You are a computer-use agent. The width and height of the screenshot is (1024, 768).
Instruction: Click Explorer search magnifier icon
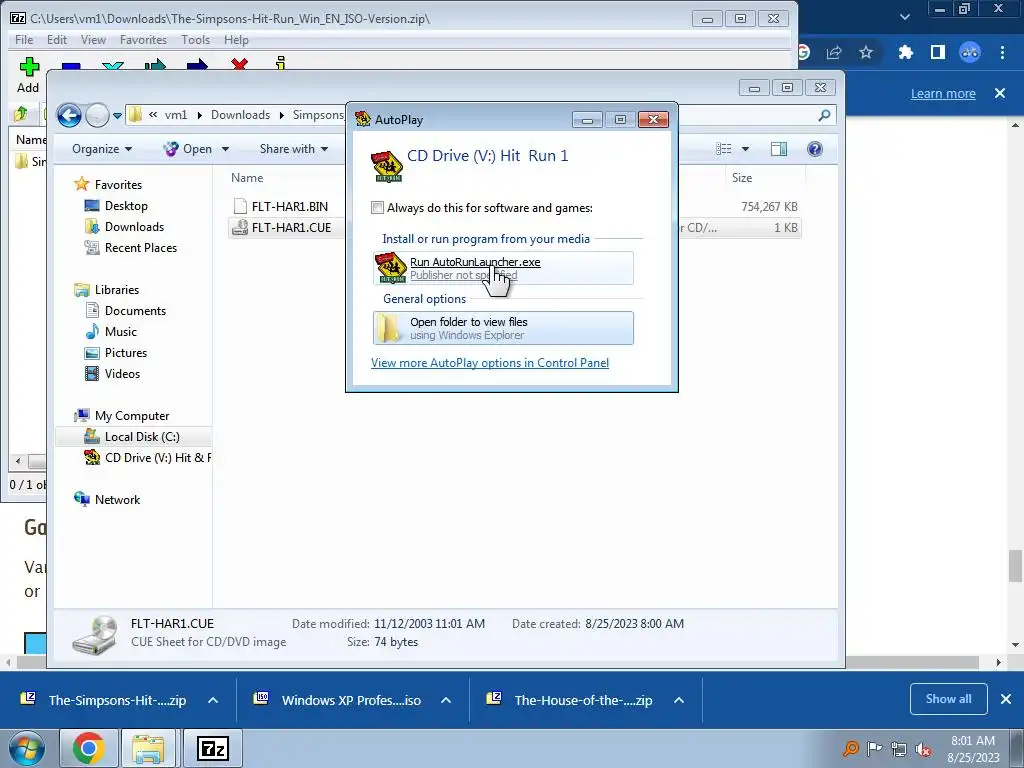(824, 116)
